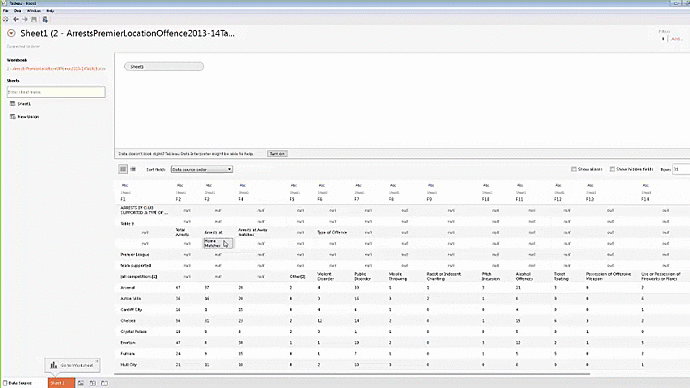The width and height of the screenshot is (690, 388).
Task: Save workbook using the toolbar save icon
Action: point(34,19)
